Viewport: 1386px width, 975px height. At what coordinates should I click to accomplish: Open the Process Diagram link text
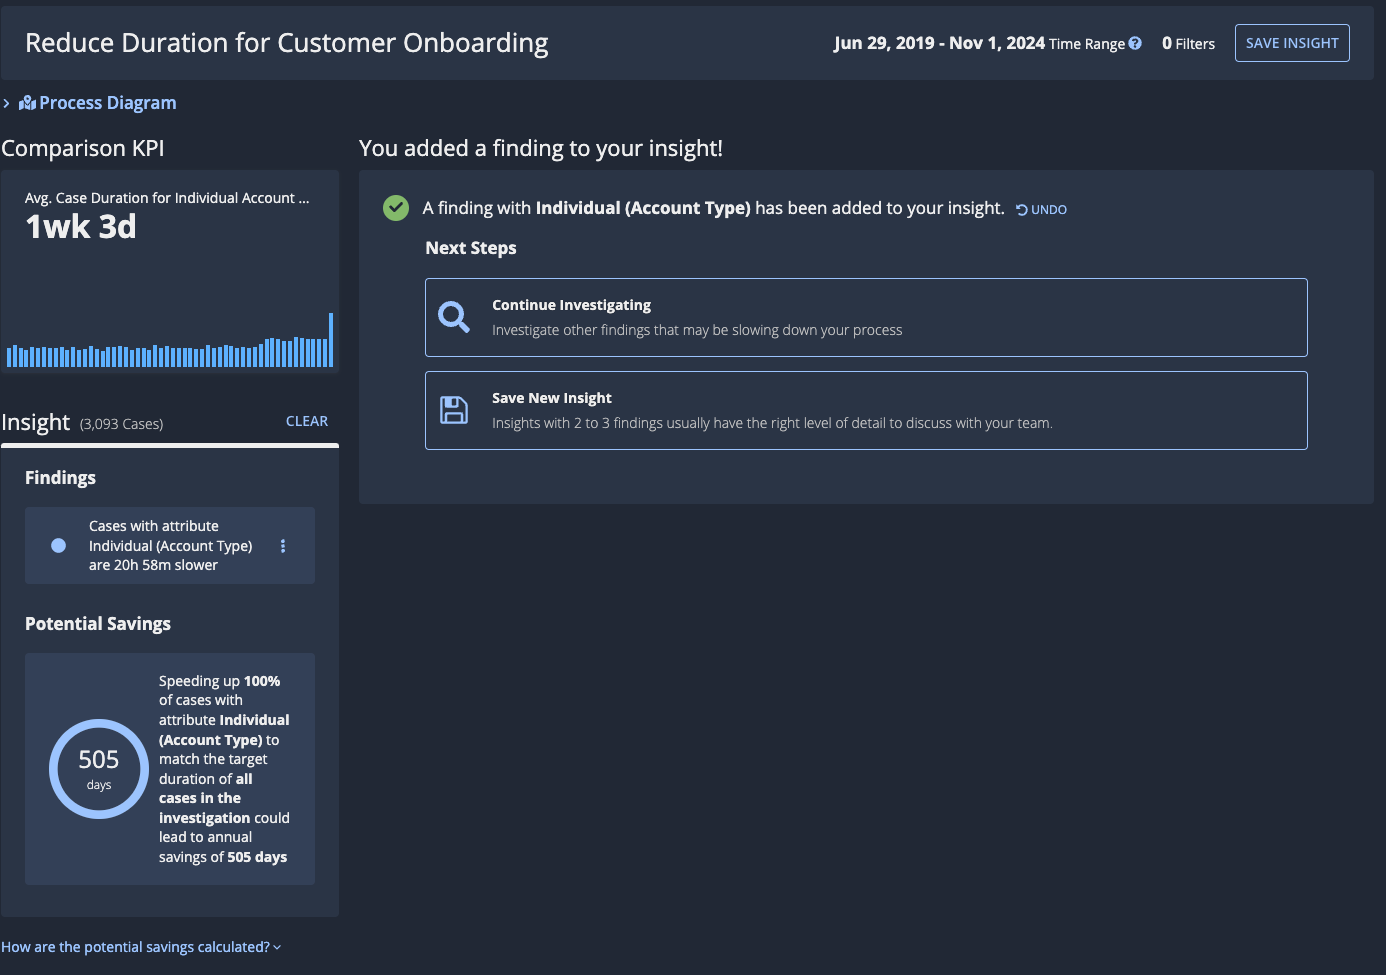(108, 103)
